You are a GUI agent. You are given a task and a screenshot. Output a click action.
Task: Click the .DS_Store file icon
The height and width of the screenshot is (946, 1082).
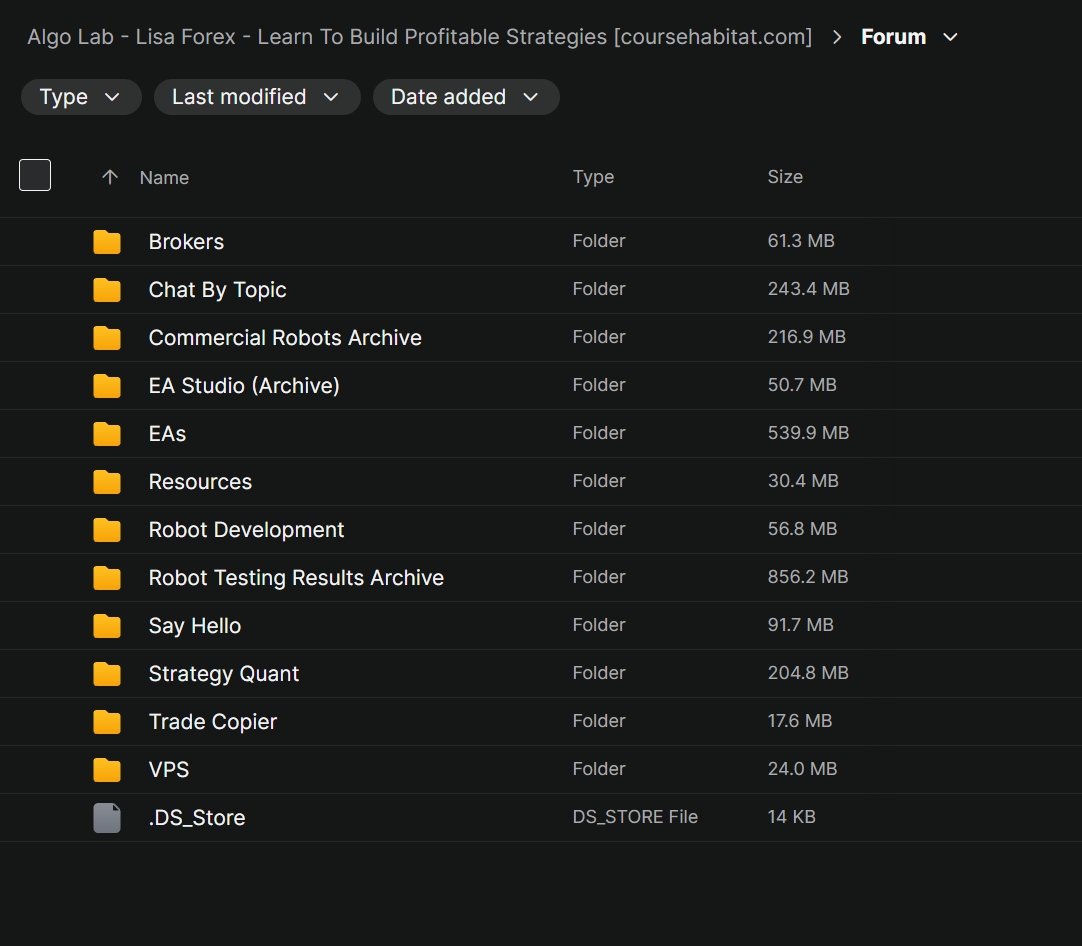point(107,818)
